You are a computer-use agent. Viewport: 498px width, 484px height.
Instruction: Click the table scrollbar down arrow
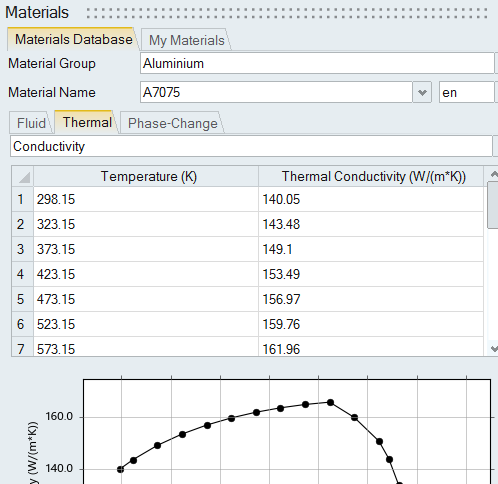(x=493, y=349)
